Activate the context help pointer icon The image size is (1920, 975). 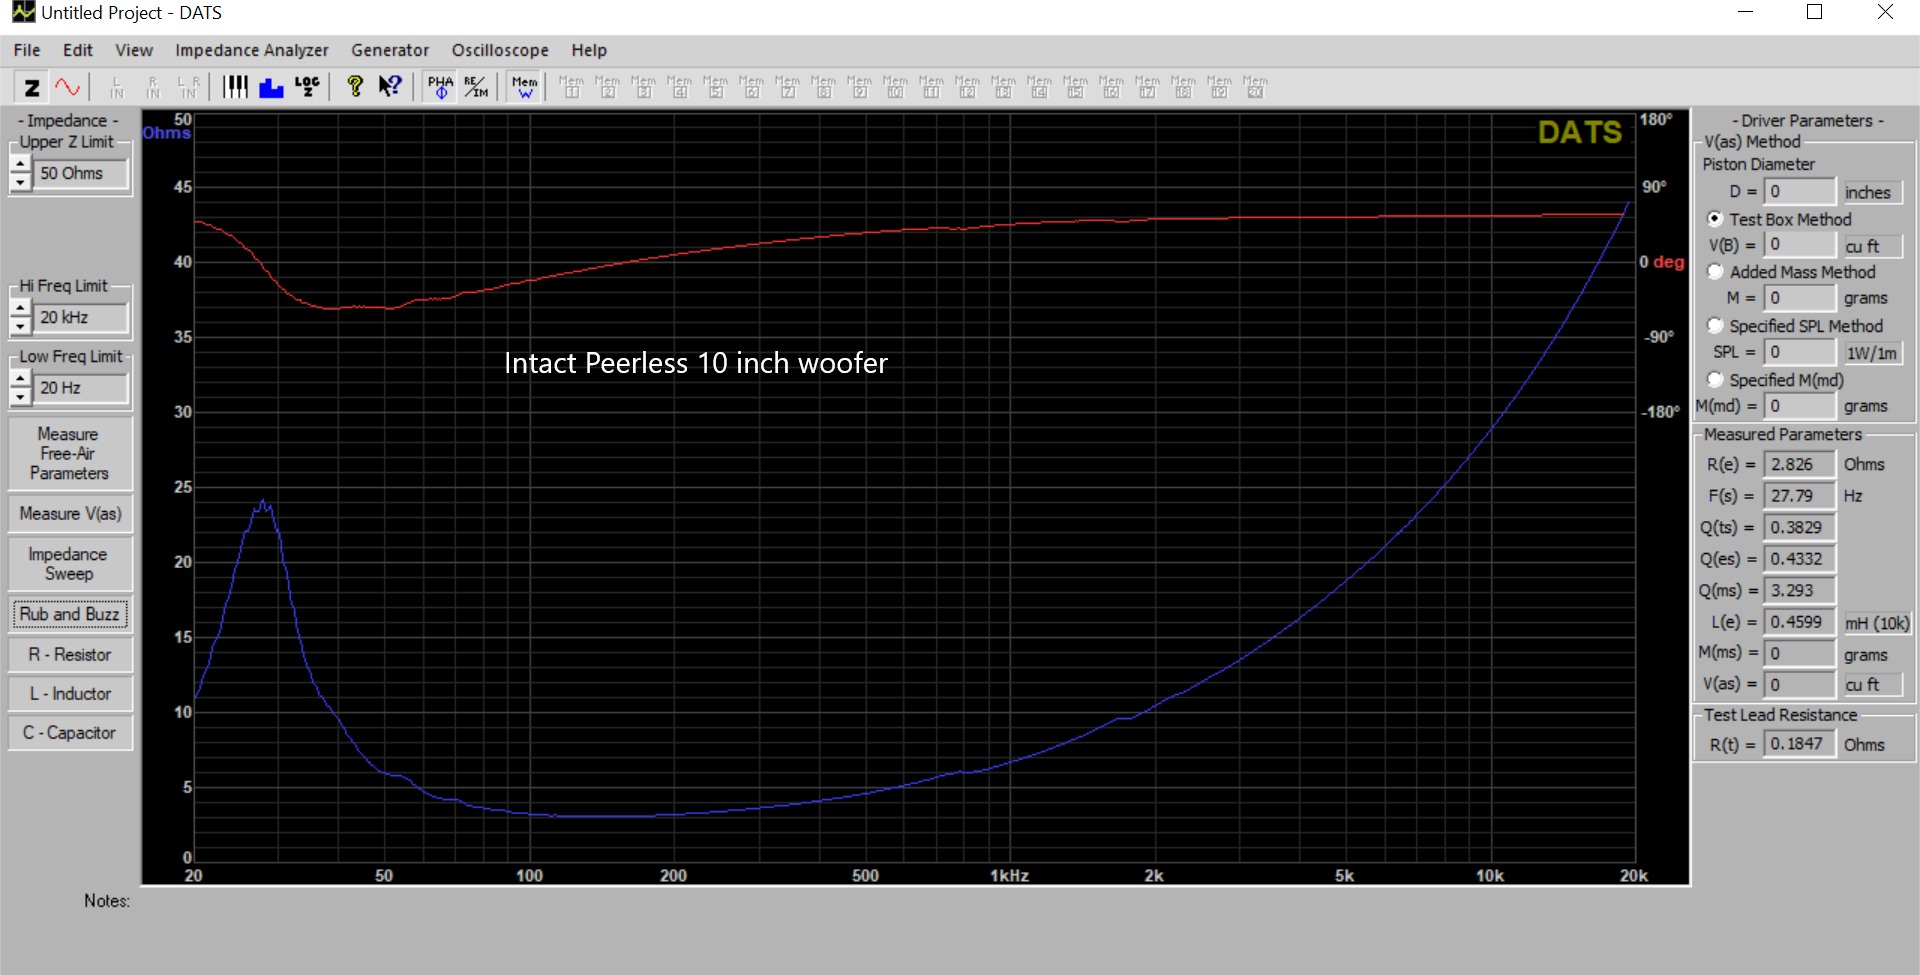pos(390,87)
